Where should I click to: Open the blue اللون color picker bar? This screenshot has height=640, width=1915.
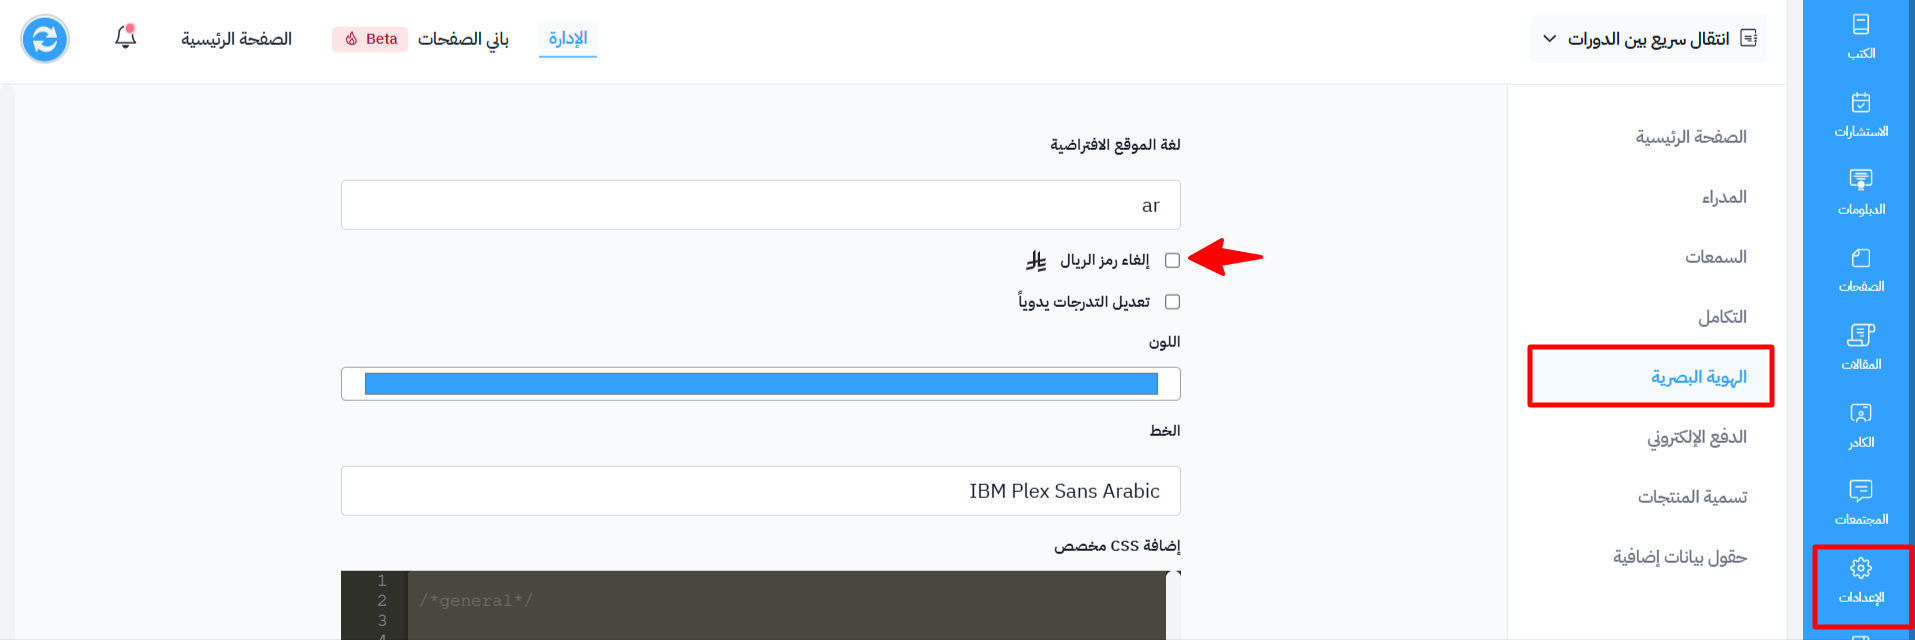(761, 384)
